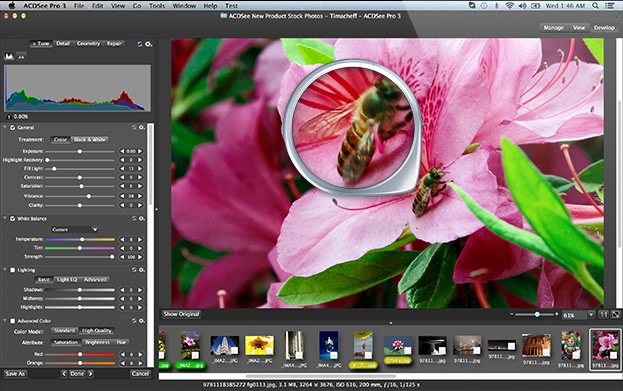This screenshot has width=623, height=391.
Task: Open the zoom percentage dropdown arrow
Action: (591, 315)
